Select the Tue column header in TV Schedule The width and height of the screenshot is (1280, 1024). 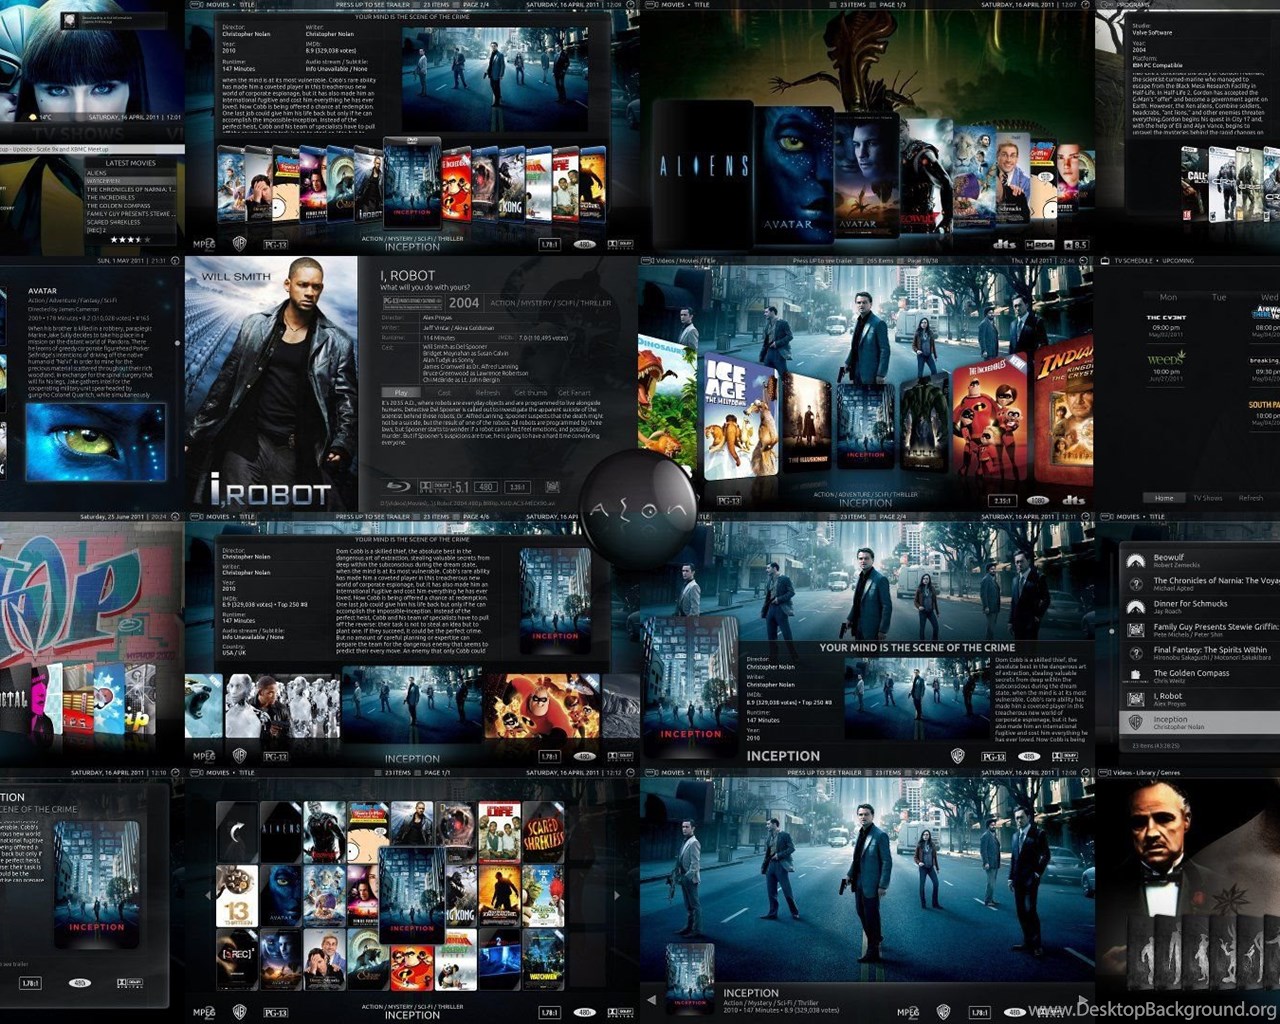coord(1218,297)
